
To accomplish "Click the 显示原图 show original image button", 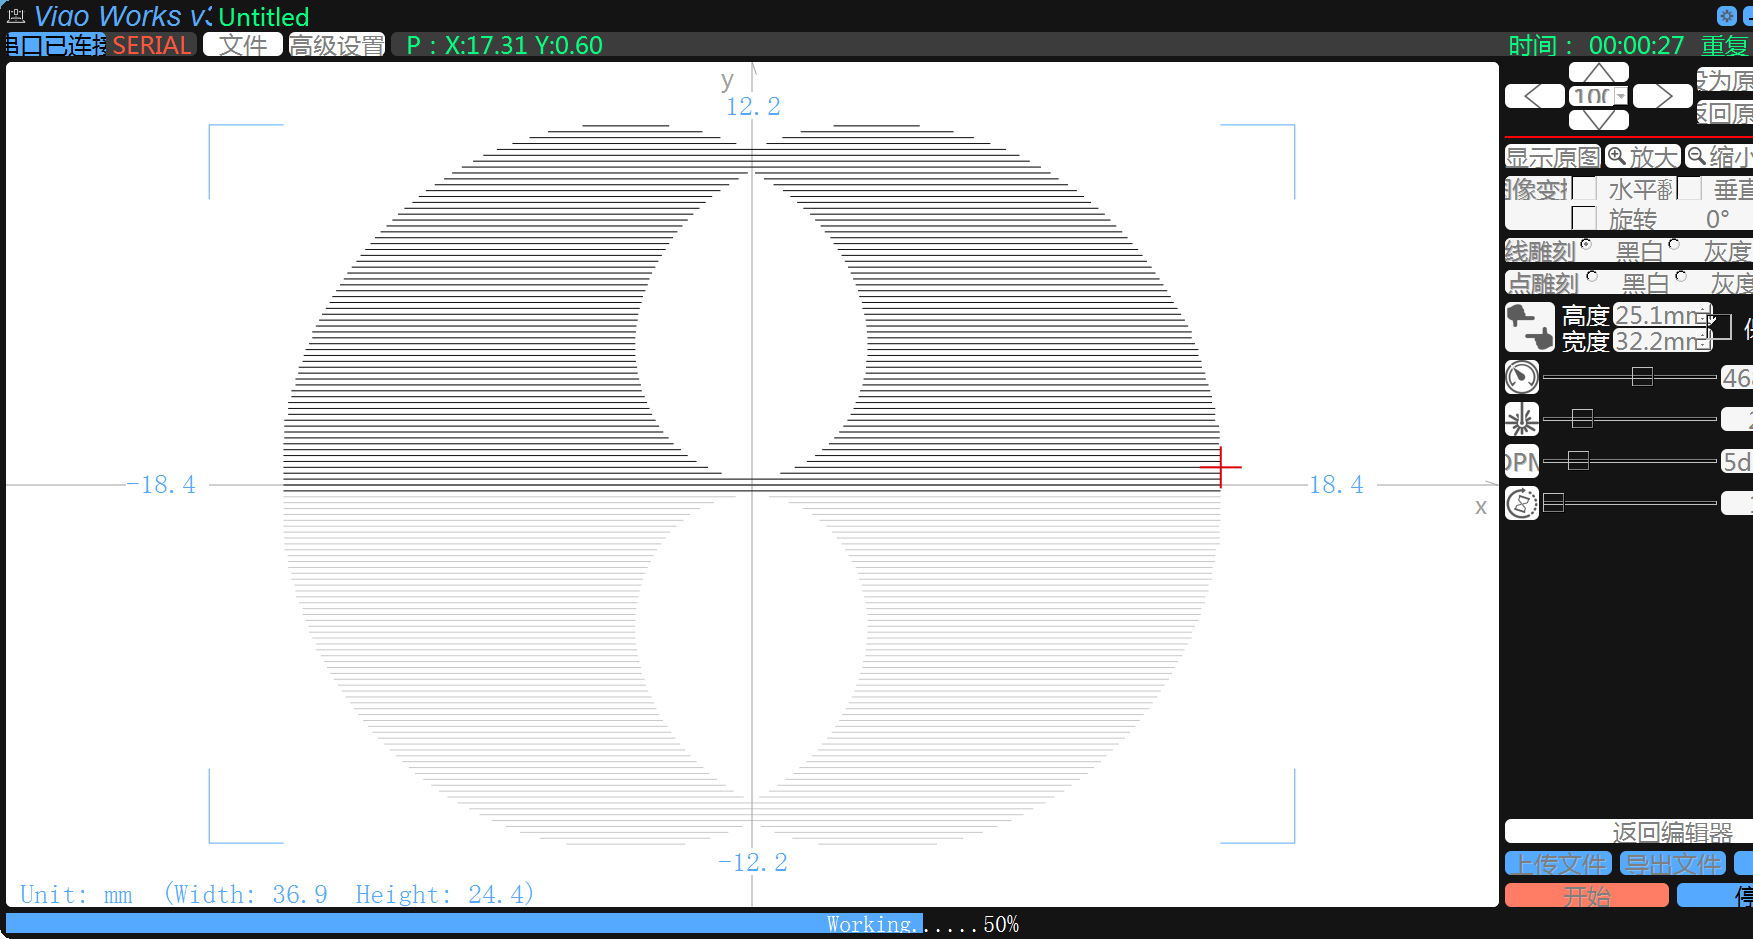I will coord(1553,157).
